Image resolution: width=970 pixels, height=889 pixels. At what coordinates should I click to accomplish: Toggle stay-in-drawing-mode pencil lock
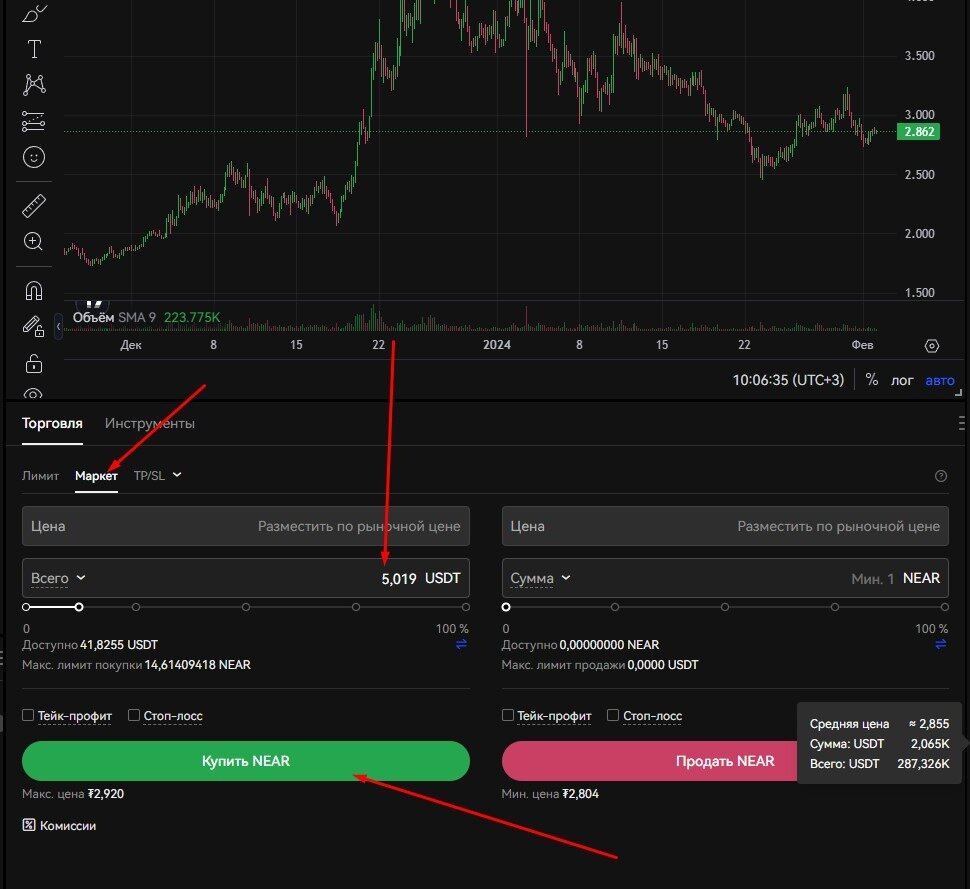33,325
